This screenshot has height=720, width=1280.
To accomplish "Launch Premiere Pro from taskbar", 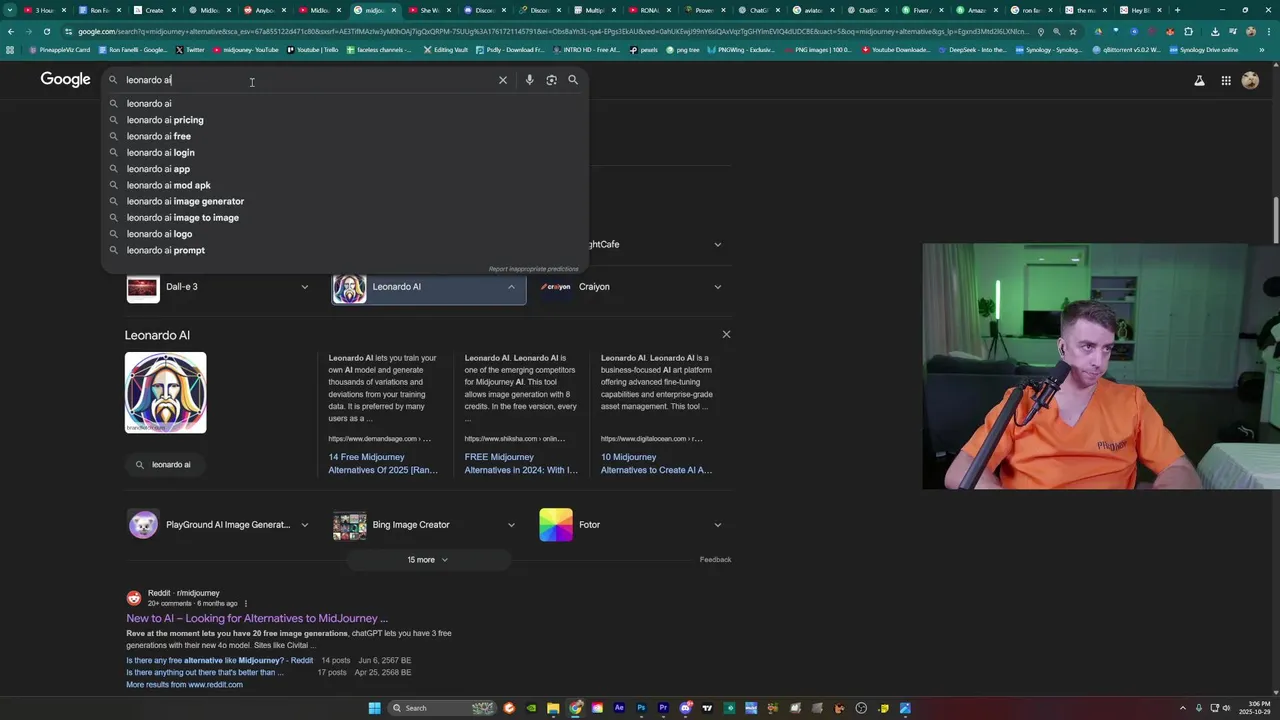I will coord(663,708).
